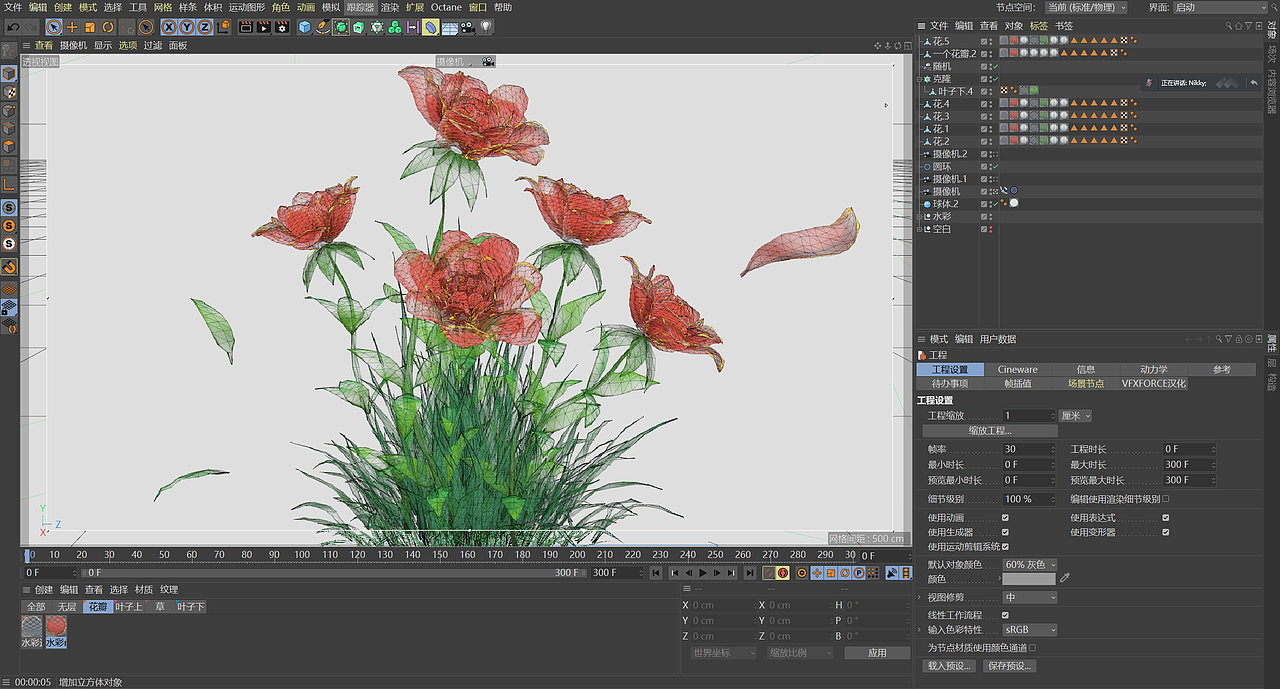Toggle the 使用生成器 checkbox
Viewport: 1280px width, 689px height.
(1005, 532)
